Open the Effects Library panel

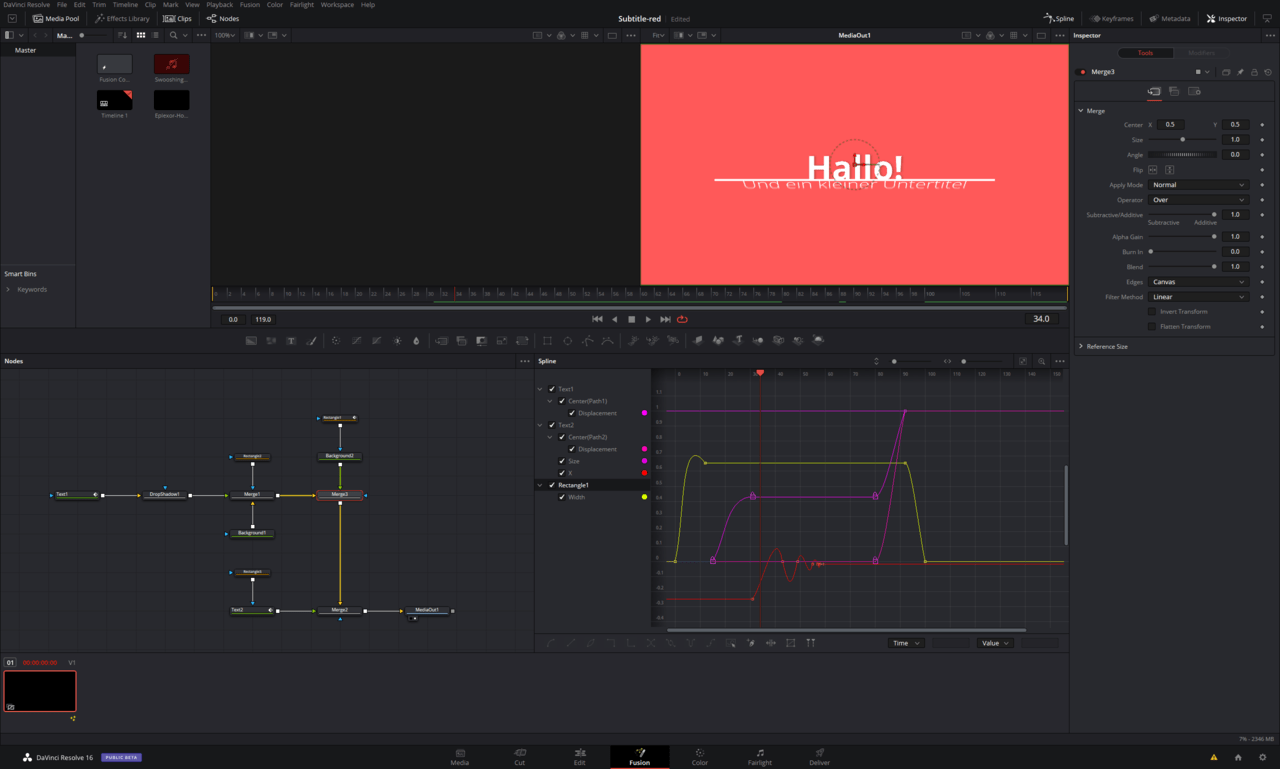(x=122, y=18)
